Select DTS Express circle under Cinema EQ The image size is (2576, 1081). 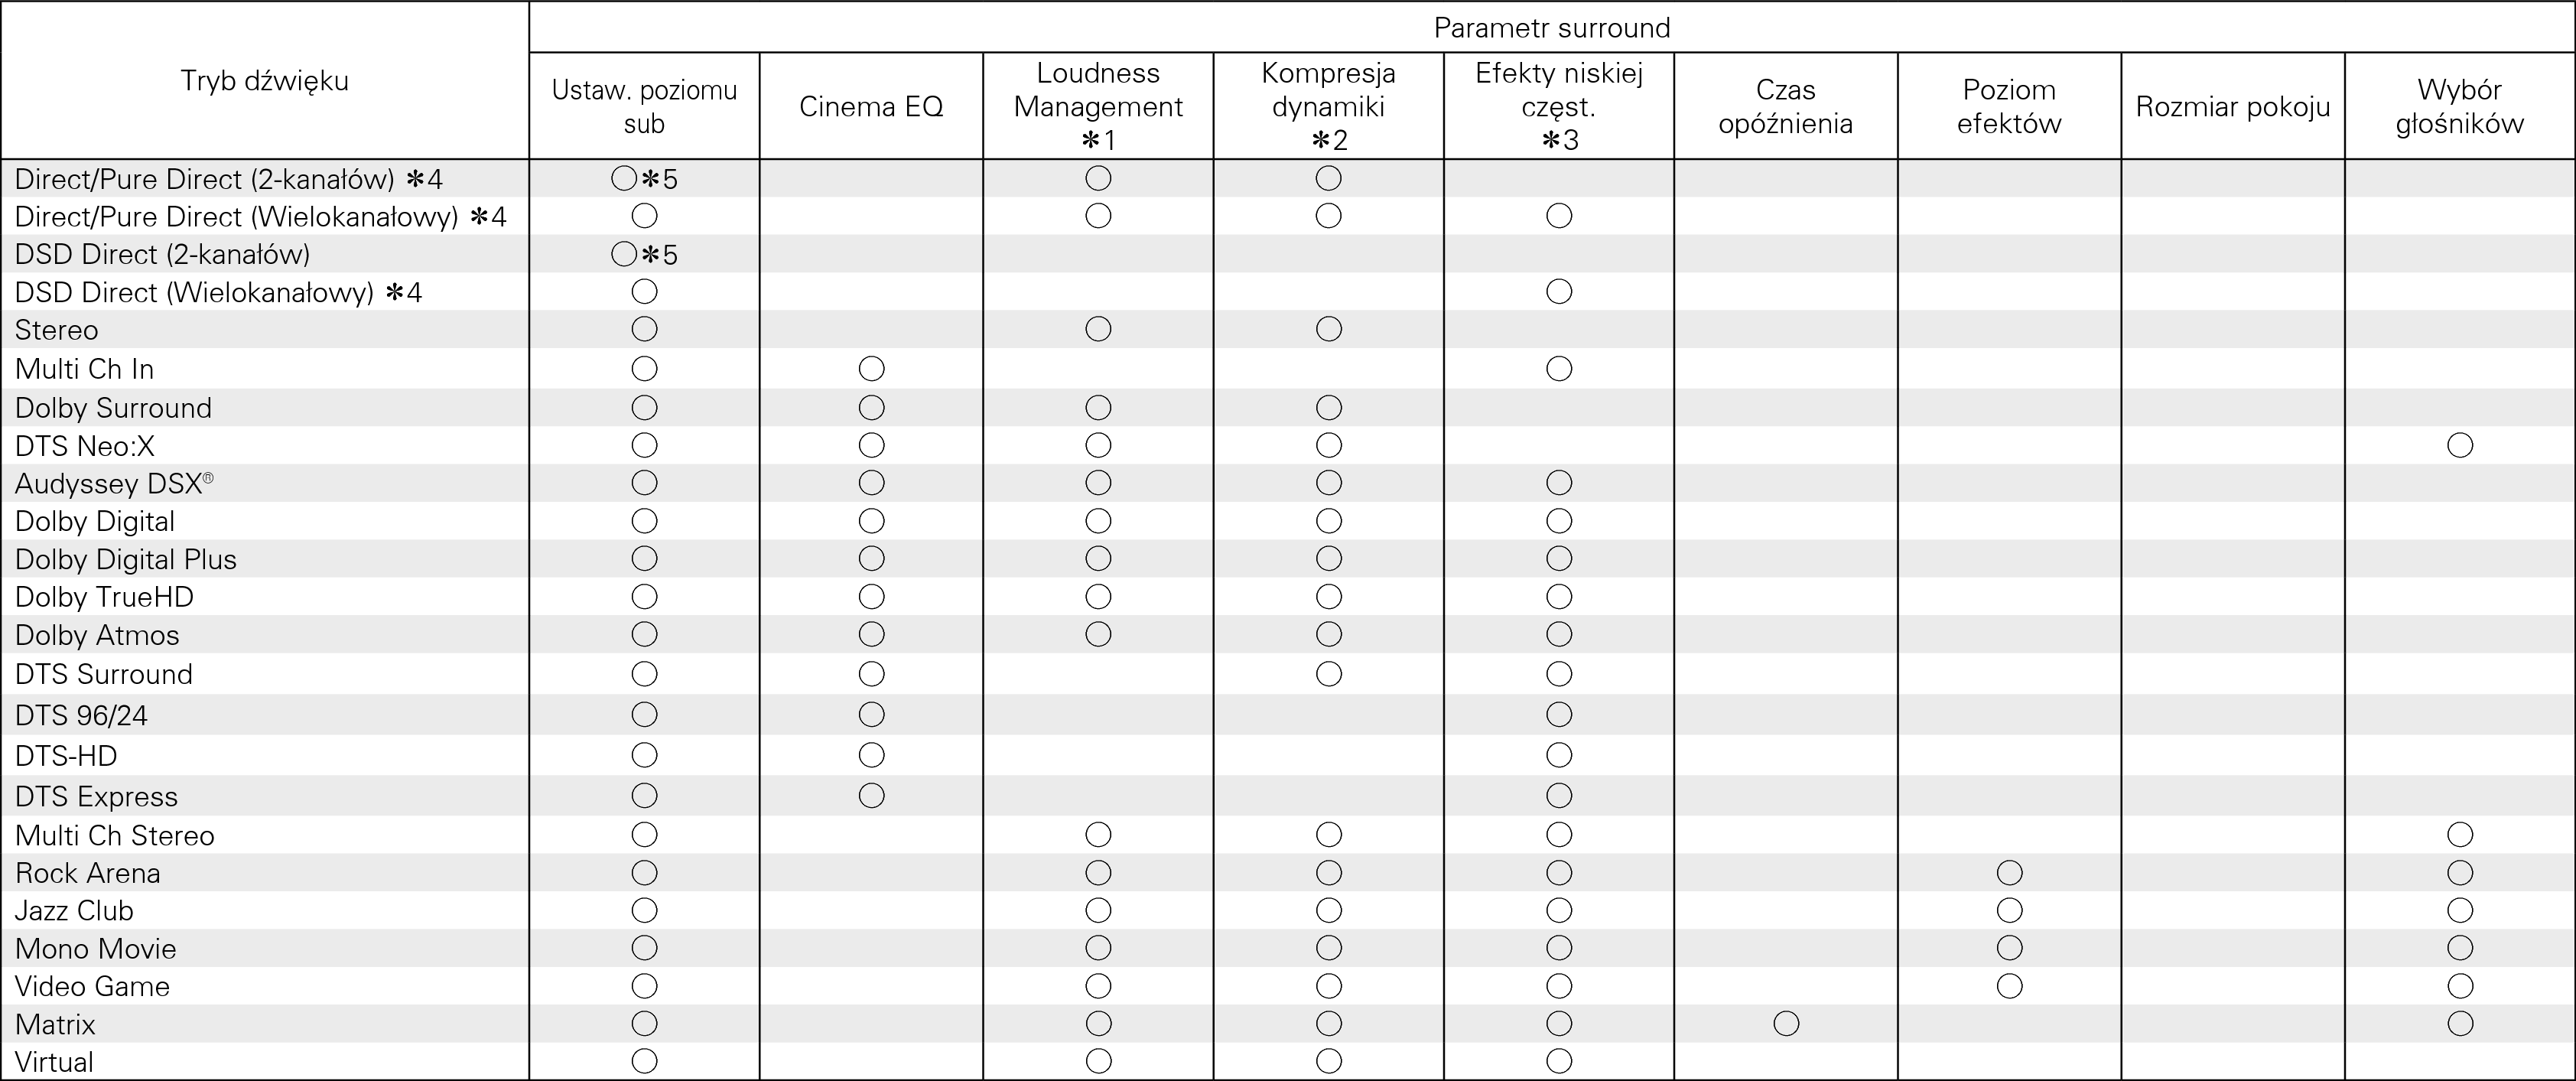871,796
